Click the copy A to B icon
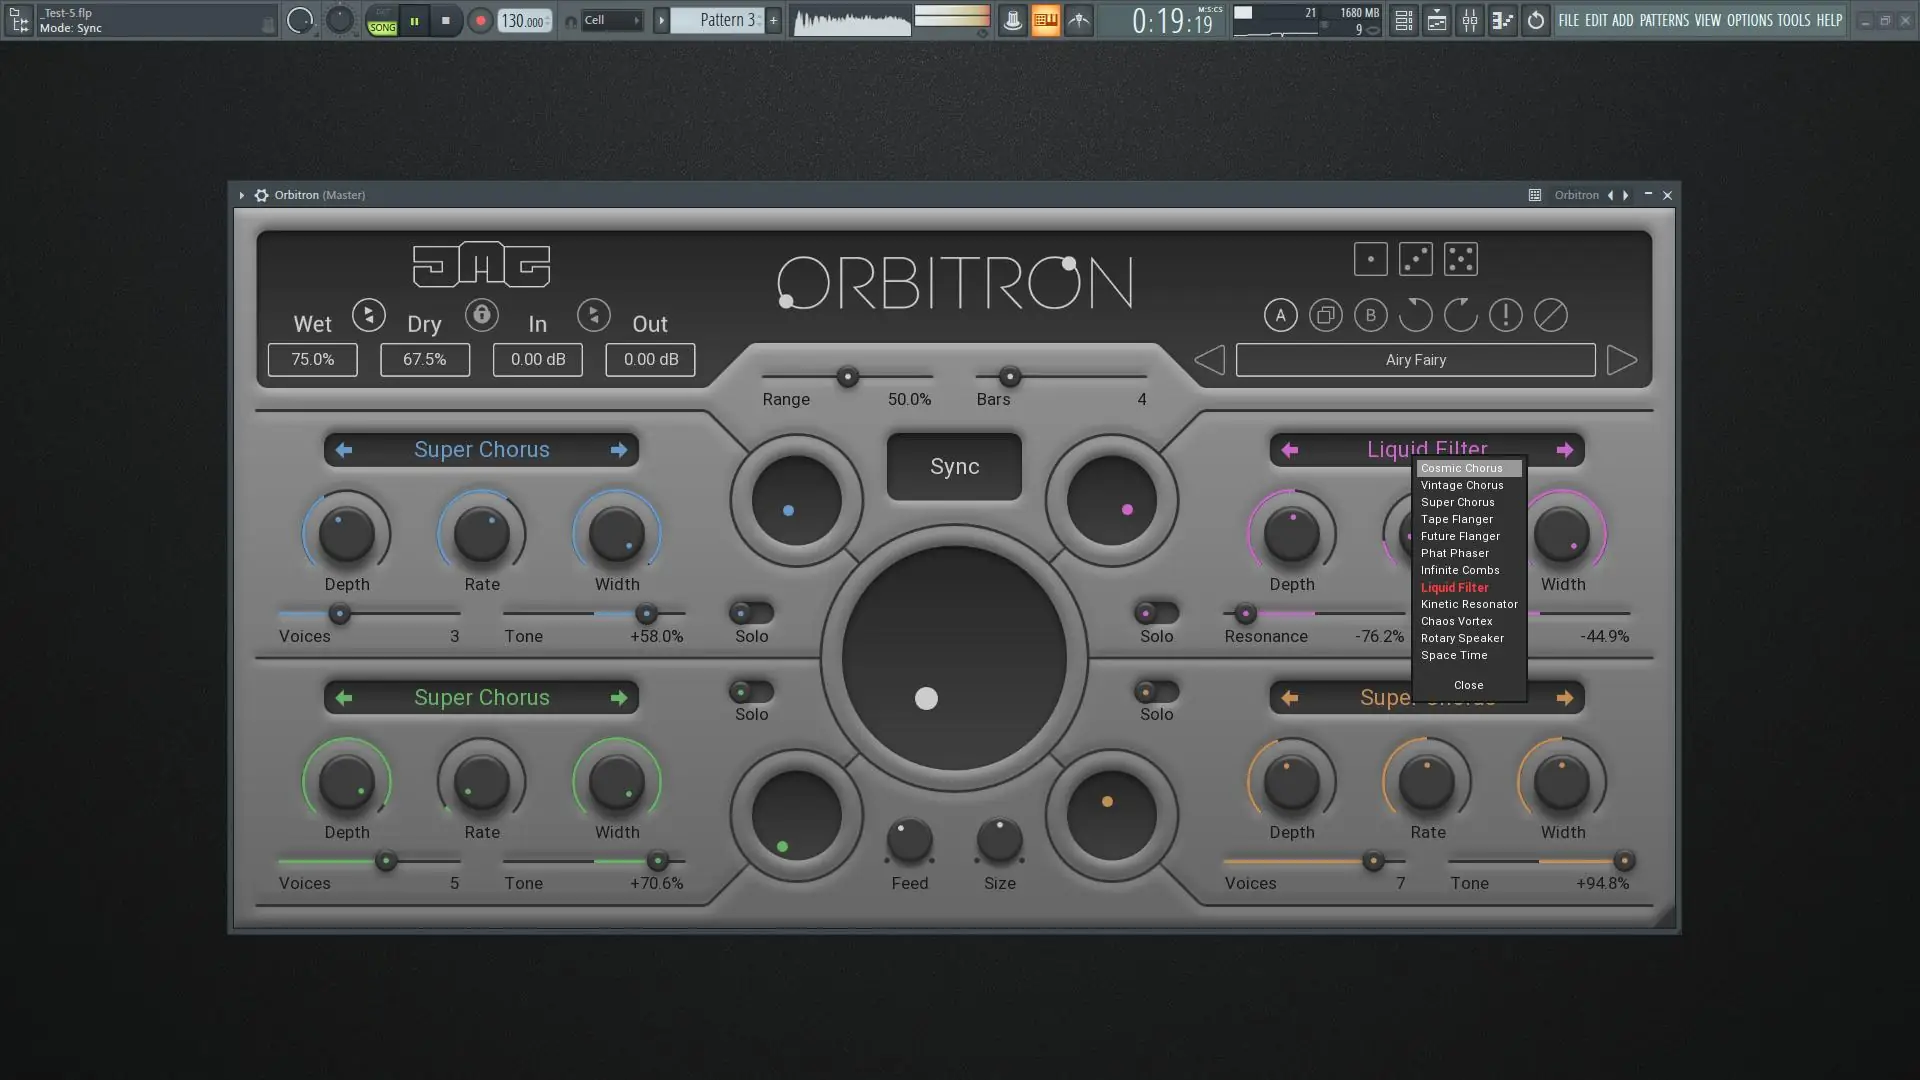Image resolution: width=1920 pixels, height=1080 pixels. tap(1325, 315)
